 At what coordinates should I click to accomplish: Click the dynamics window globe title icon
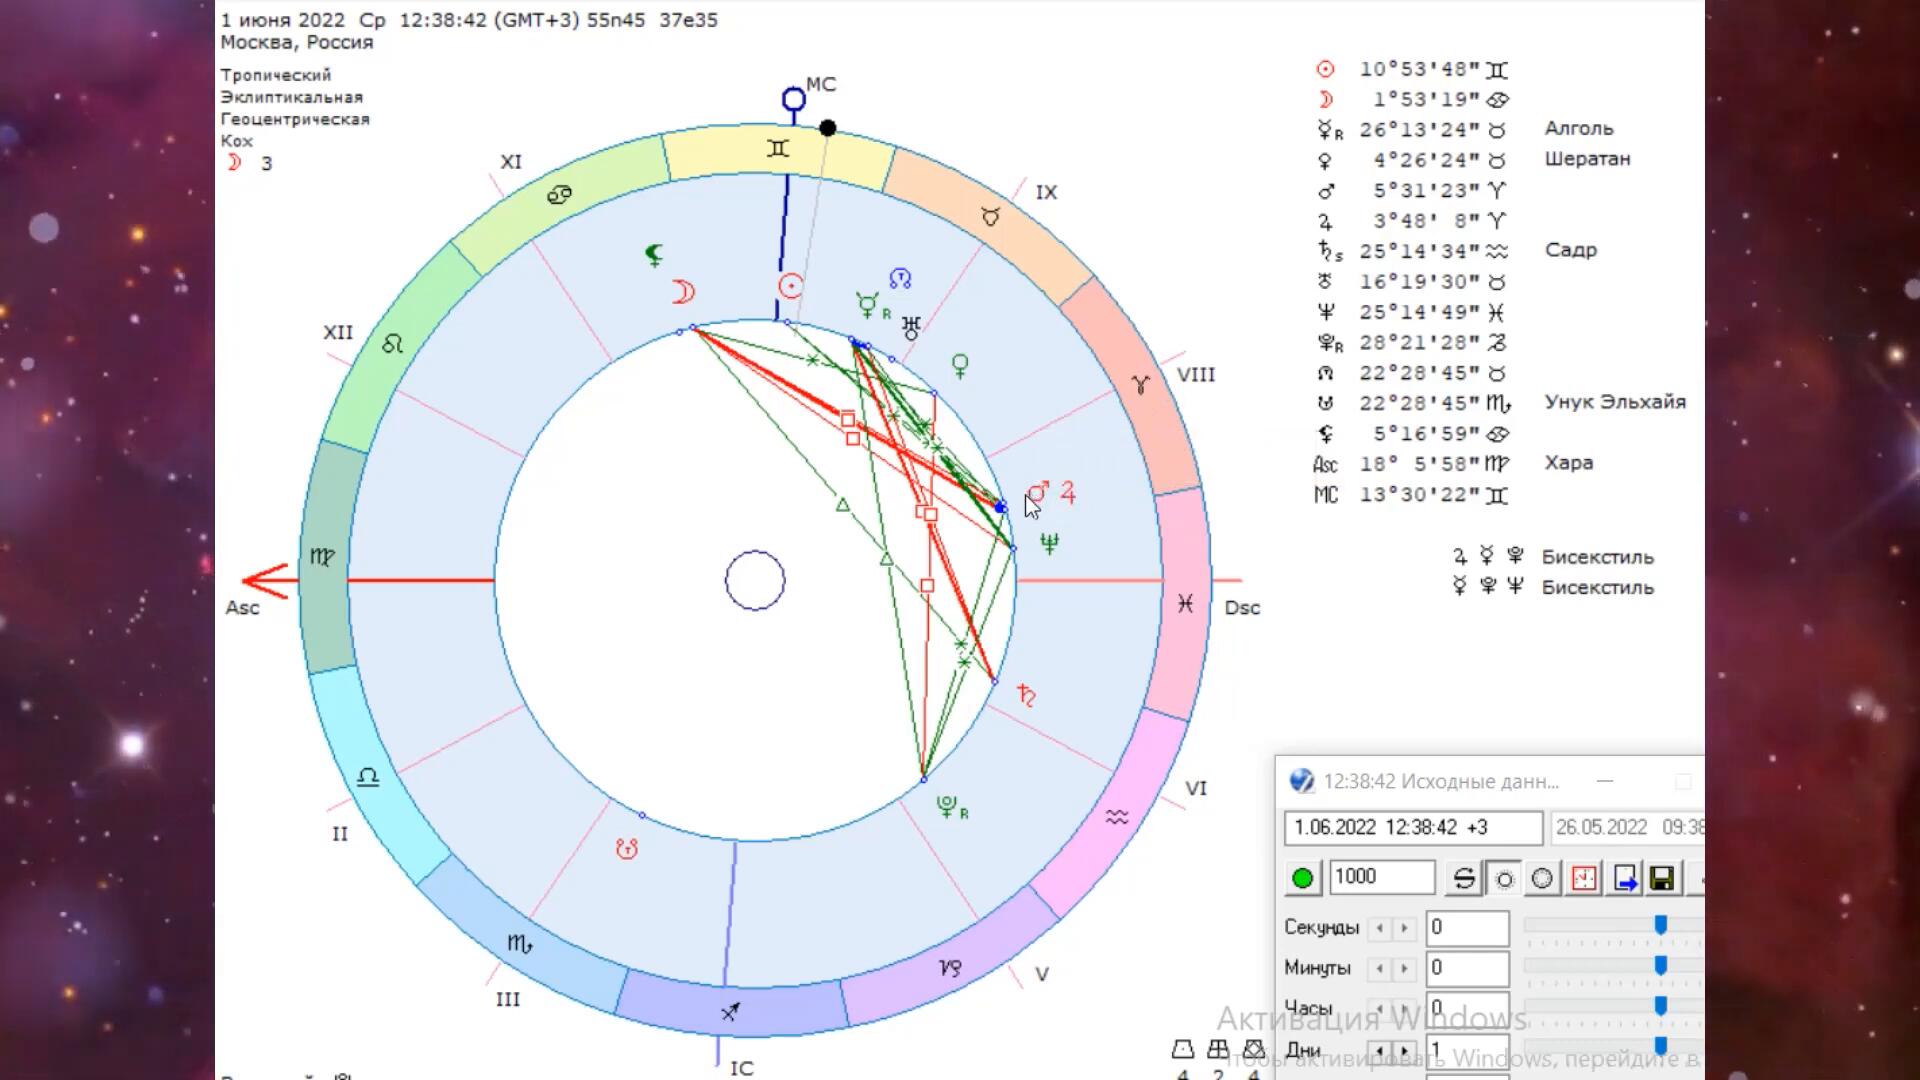click(1301, 781)
